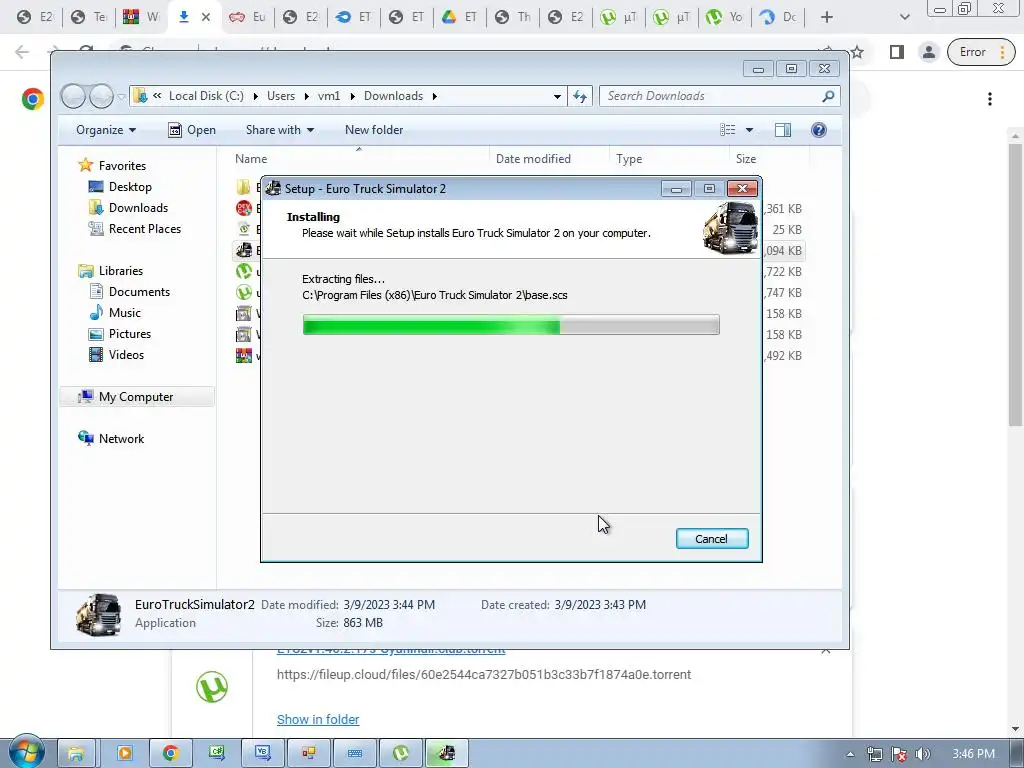This screenshot has height=768, width=1024.
Task: Create a New folder
Action: click(374, 130)
